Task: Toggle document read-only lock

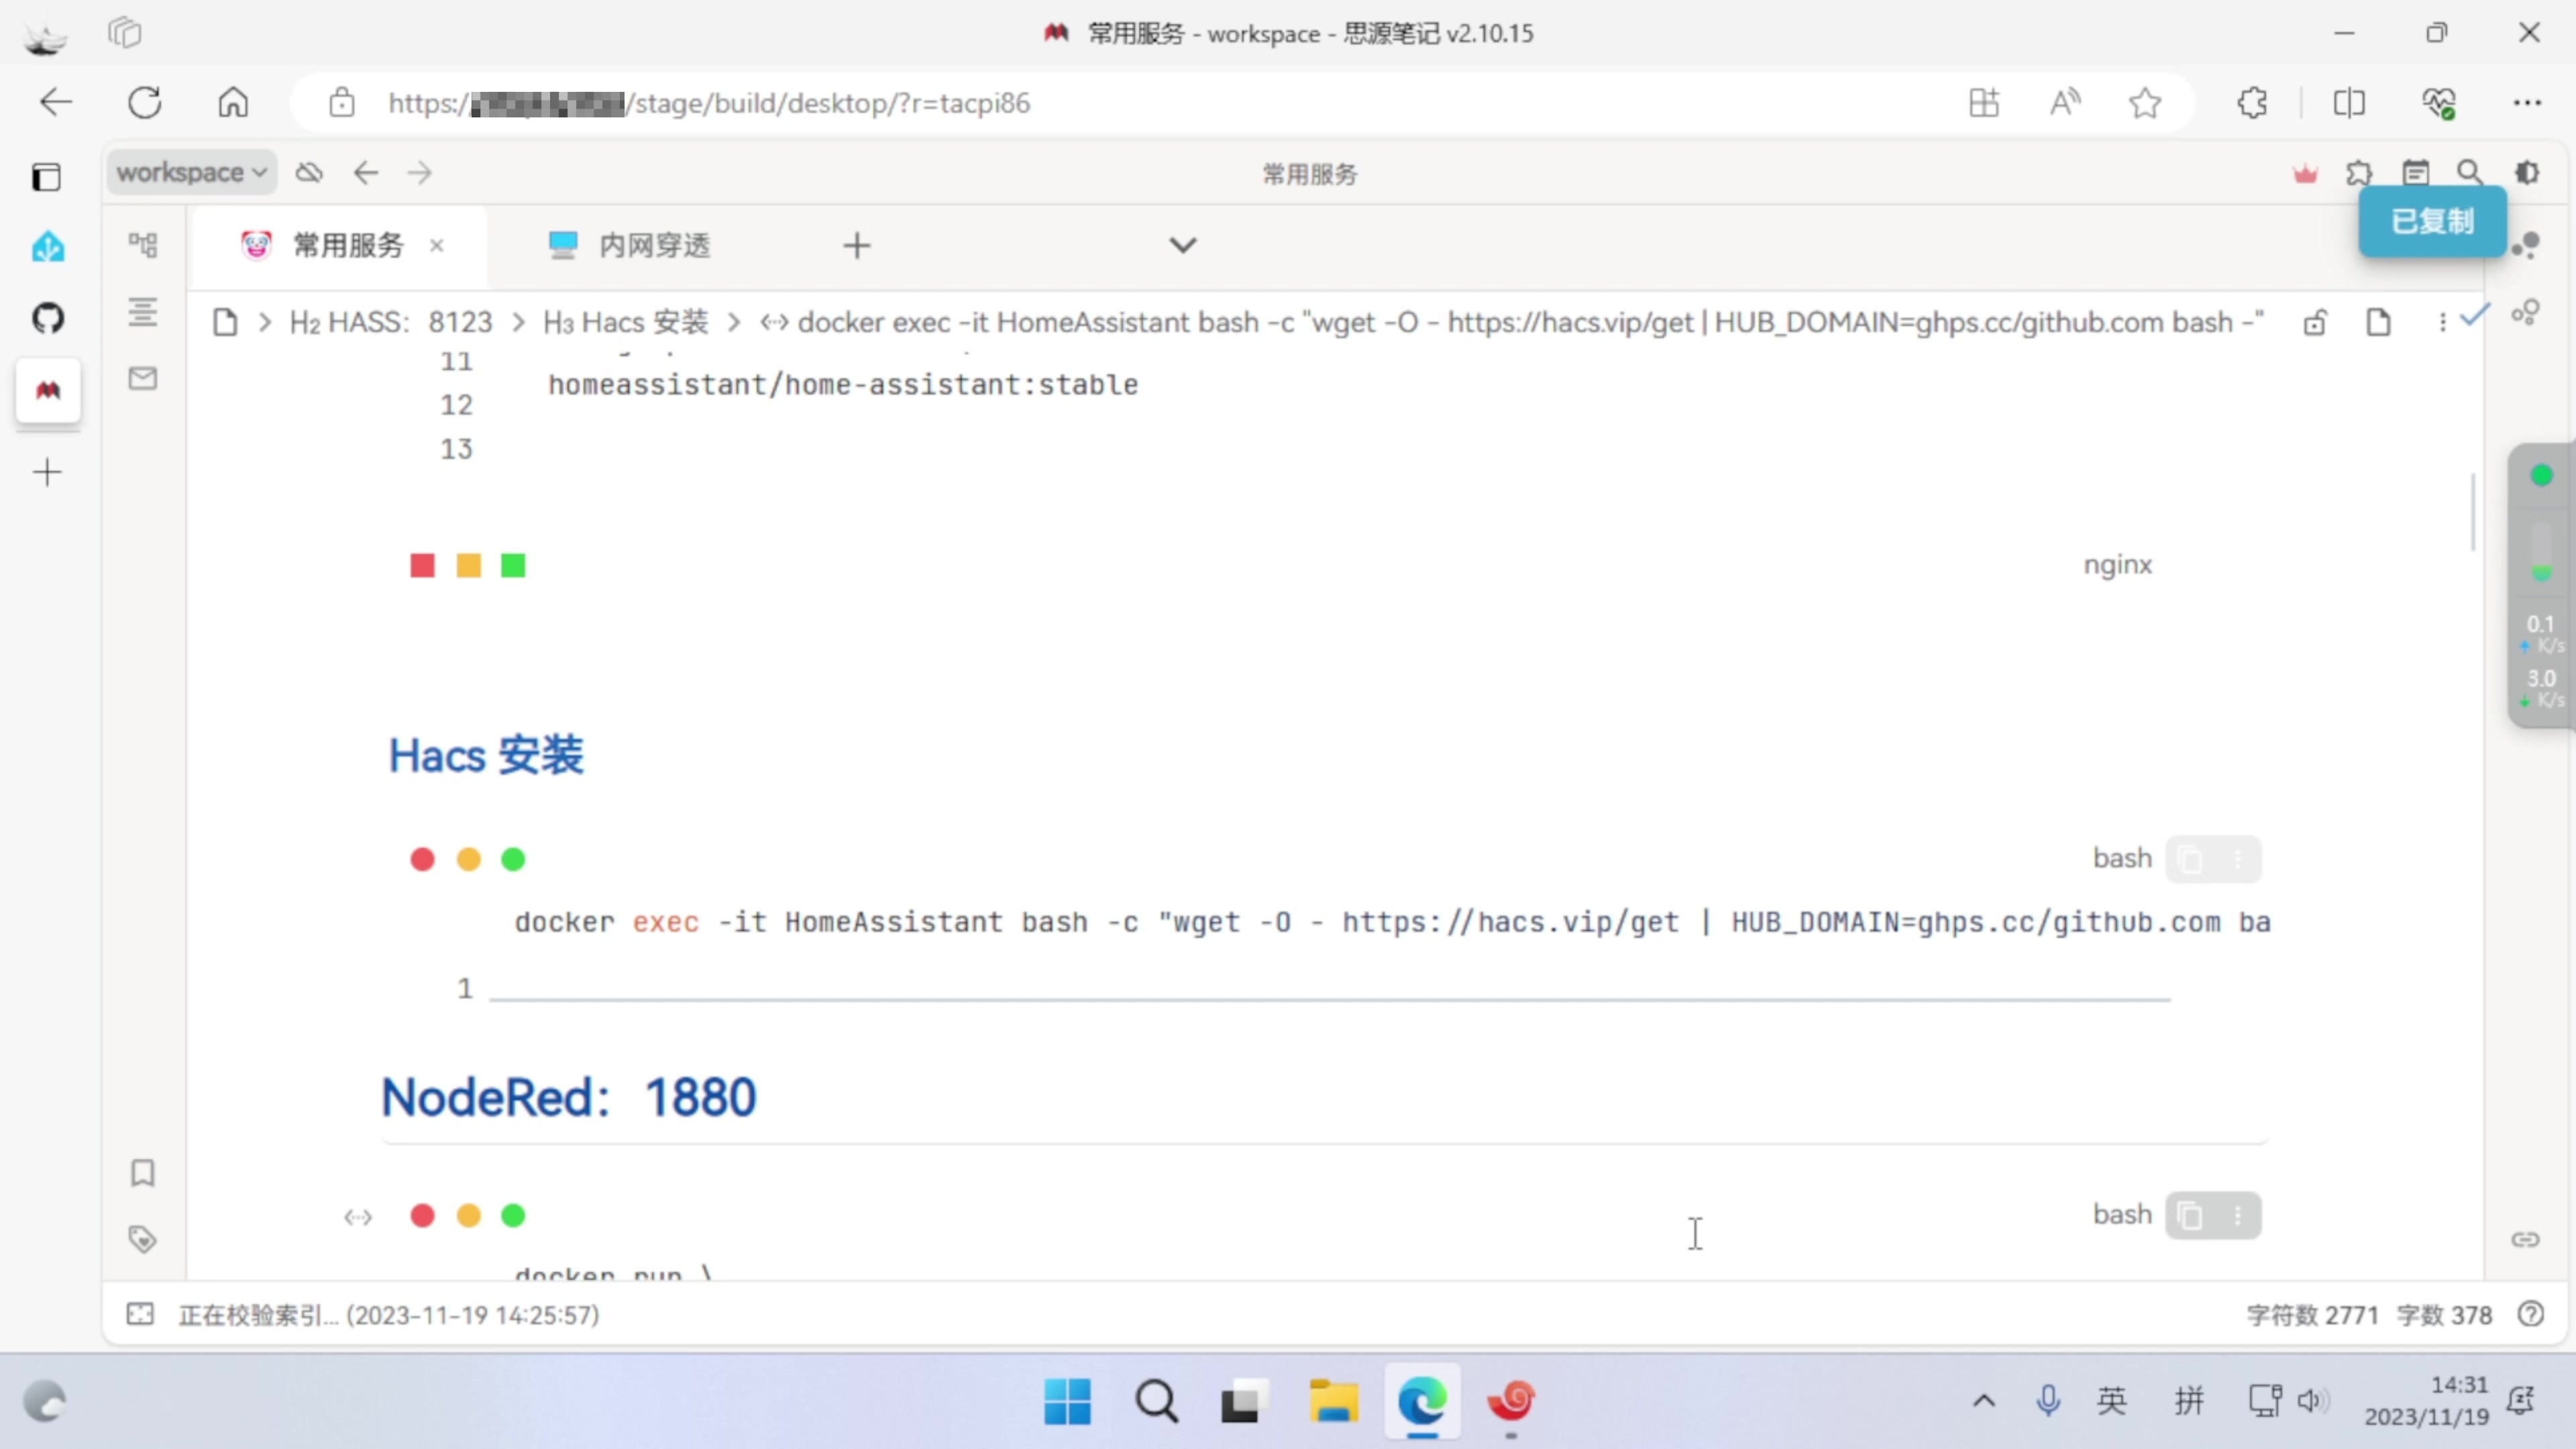Action: [x=2315, y=322]
